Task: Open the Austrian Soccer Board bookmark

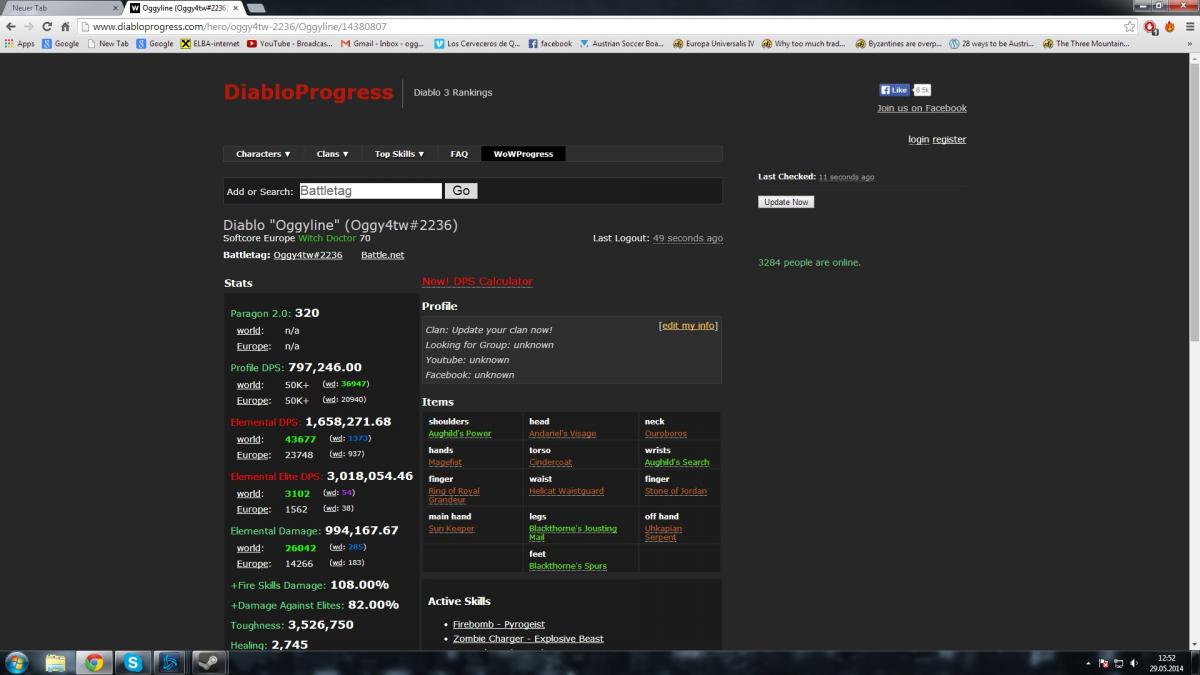Action: pos(622,44)
